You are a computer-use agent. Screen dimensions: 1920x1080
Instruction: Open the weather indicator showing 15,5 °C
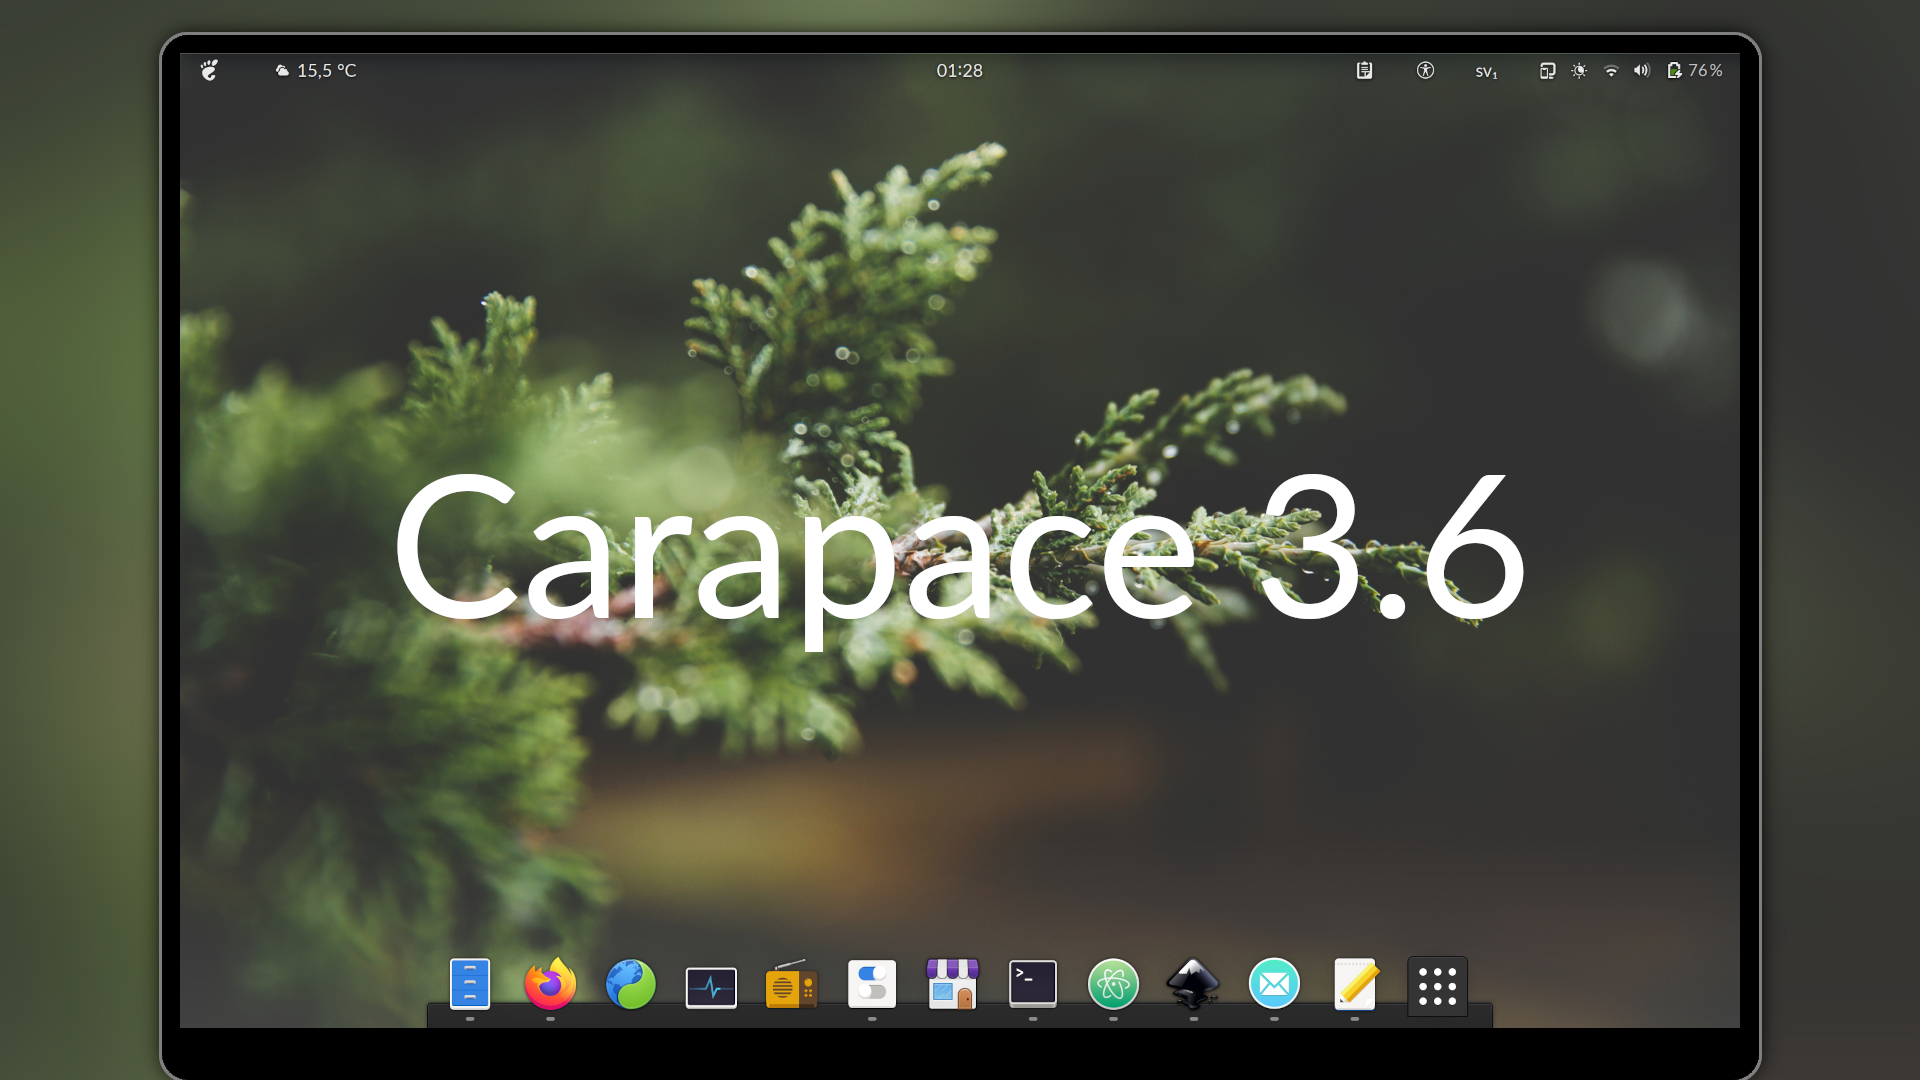(316, 71)
